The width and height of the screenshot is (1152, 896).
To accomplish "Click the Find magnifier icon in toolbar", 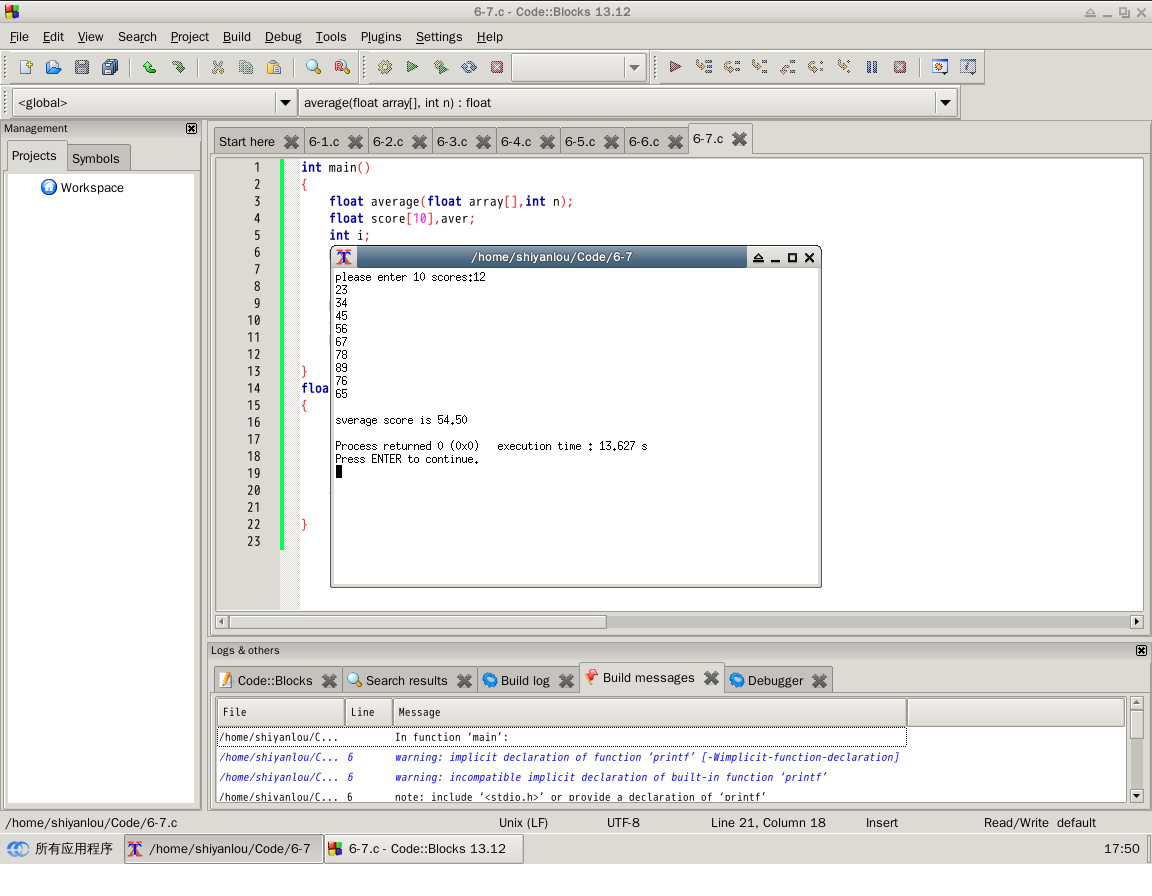I will [x=313, y=67].
